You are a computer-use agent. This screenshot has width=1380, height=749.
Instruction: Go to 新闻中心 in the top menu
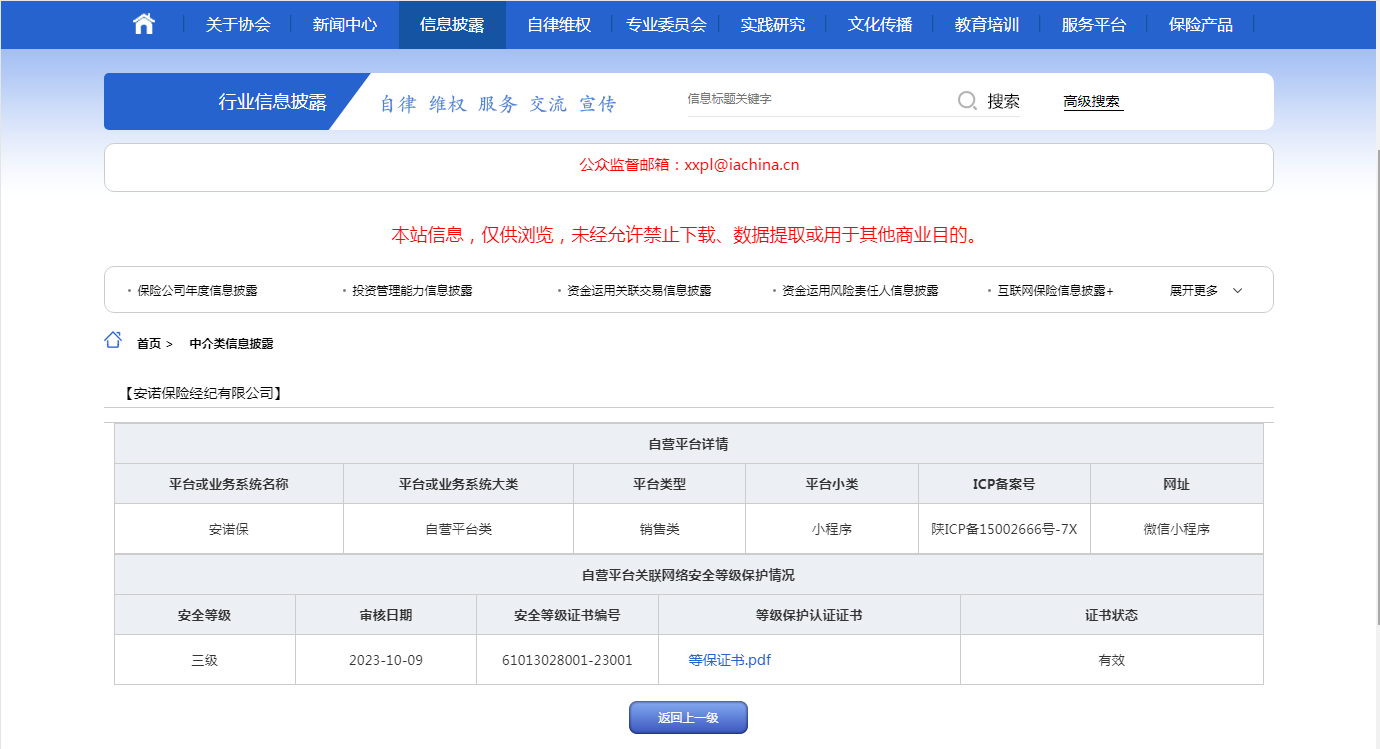[345, 24]
